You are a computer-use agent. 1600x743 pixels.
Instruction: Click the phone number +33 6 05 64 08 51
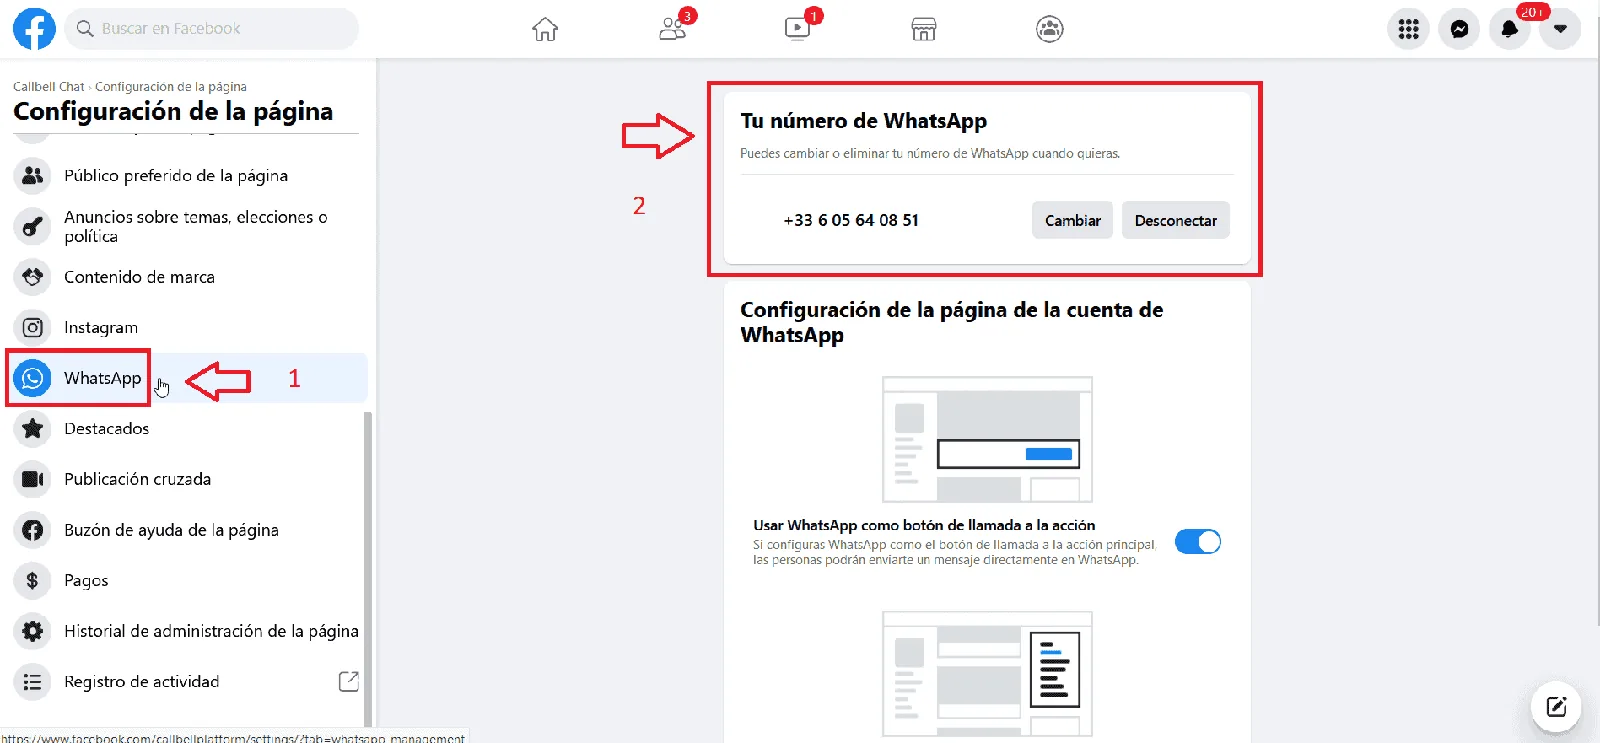851,220
